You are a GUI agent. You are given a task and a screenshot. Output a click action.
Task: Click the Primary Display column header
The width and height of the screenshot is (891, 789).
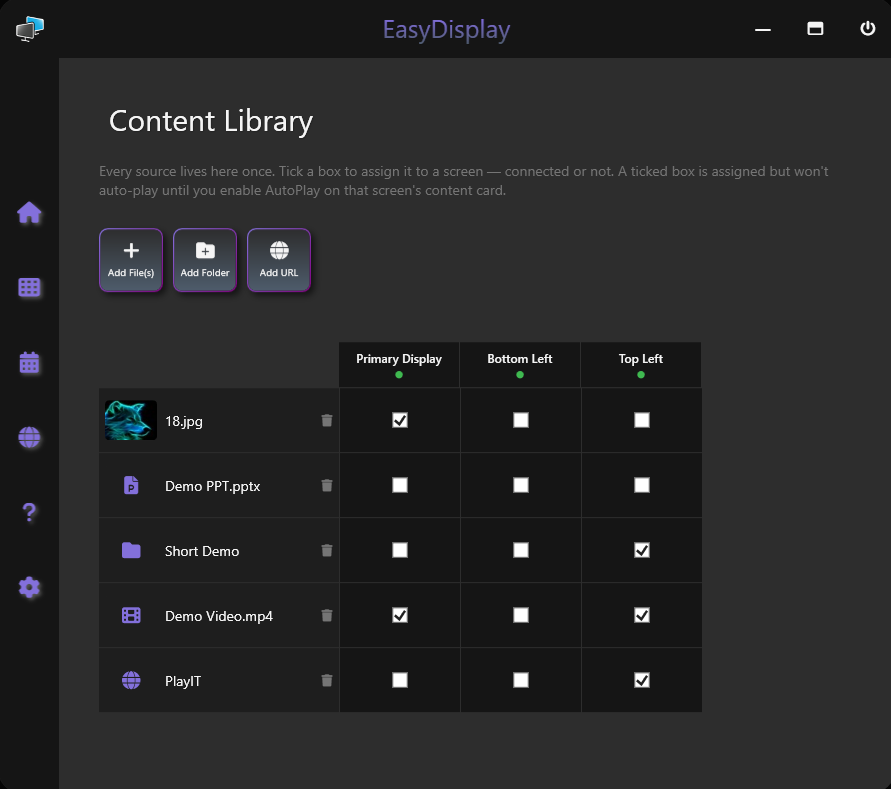pyautogui.click(x=399, y=365)
